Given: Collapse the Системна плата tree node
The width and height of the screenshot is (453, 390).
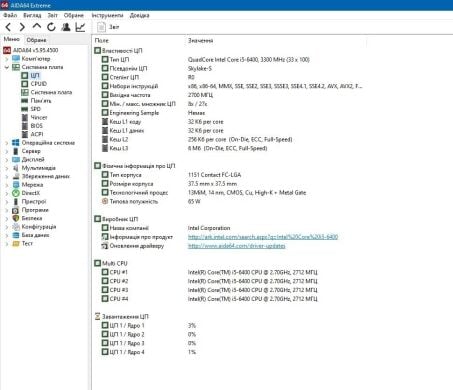Looking at the screenshot, I should pyautogui.click(x=7, y=67).
